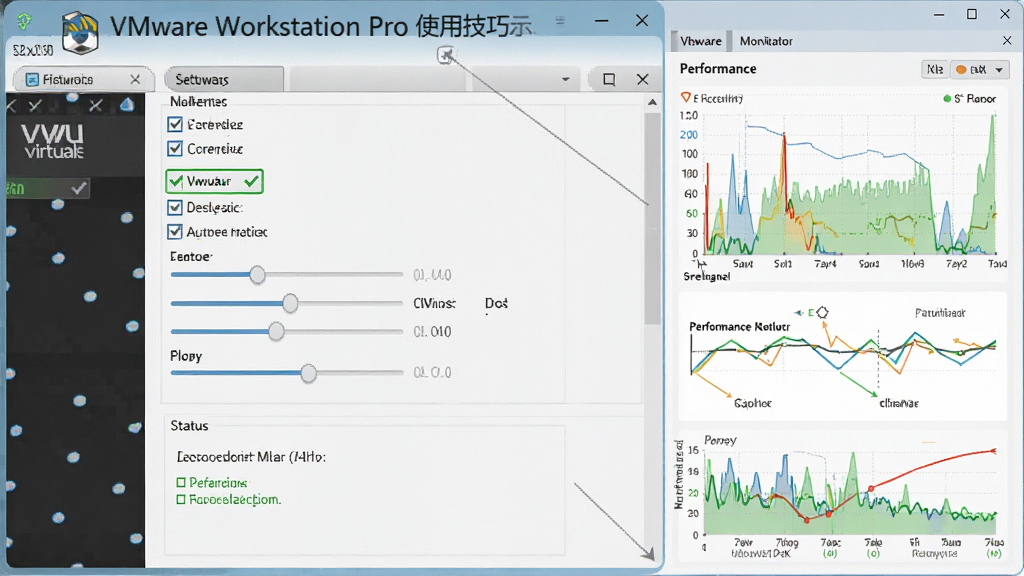Maximize the right-hand monitor window
The image size is (1024, 576).
(x=972, y=14)
